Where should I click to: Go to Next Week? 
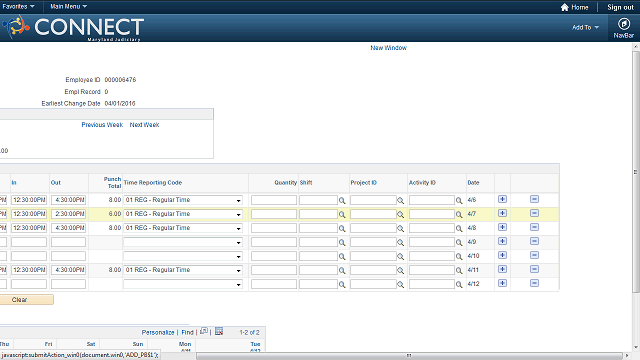144,125
